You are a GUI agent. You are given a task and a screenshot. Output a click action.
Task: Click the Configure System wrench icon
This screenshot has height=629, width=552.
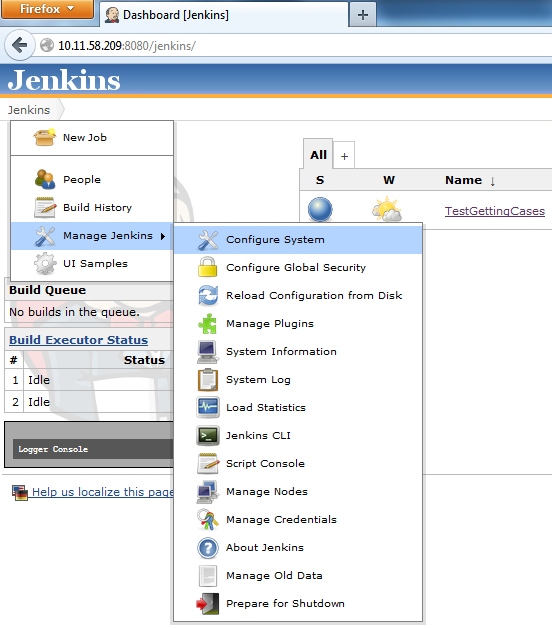[x=208, y=240]
